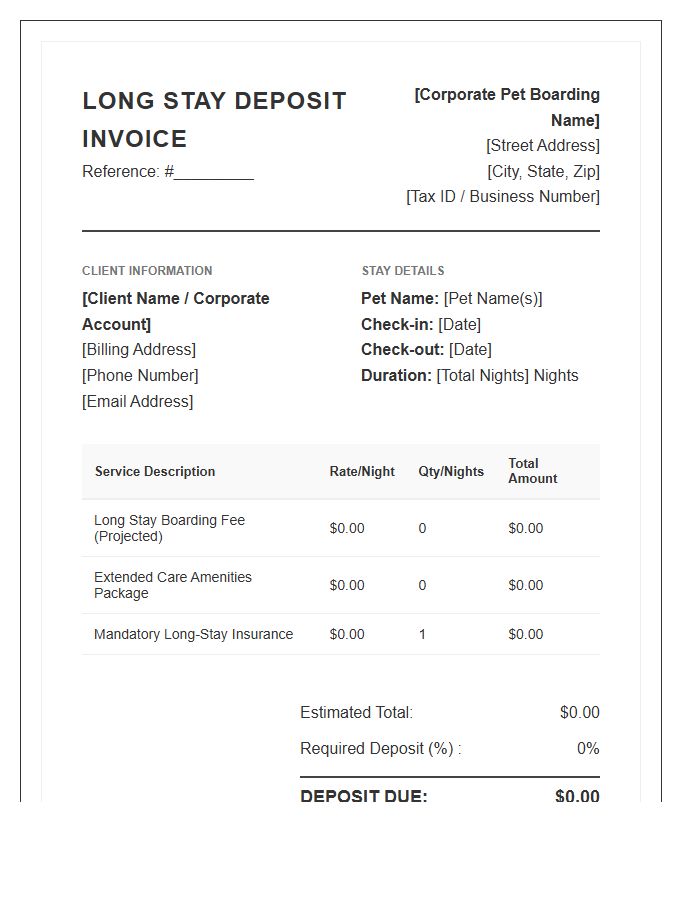Click the '[Billing Address]' placeholder
Image resolution: width=700 pixels, height=900 pixels.
139,350
